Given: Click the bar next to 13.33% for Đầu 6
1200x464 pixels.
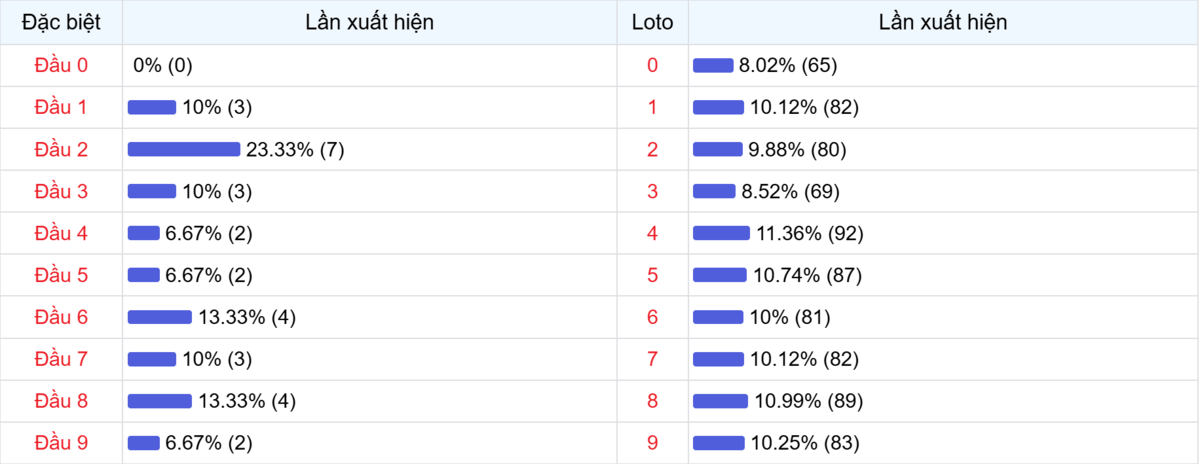Looking at the screenshot, I should [160, 317].
